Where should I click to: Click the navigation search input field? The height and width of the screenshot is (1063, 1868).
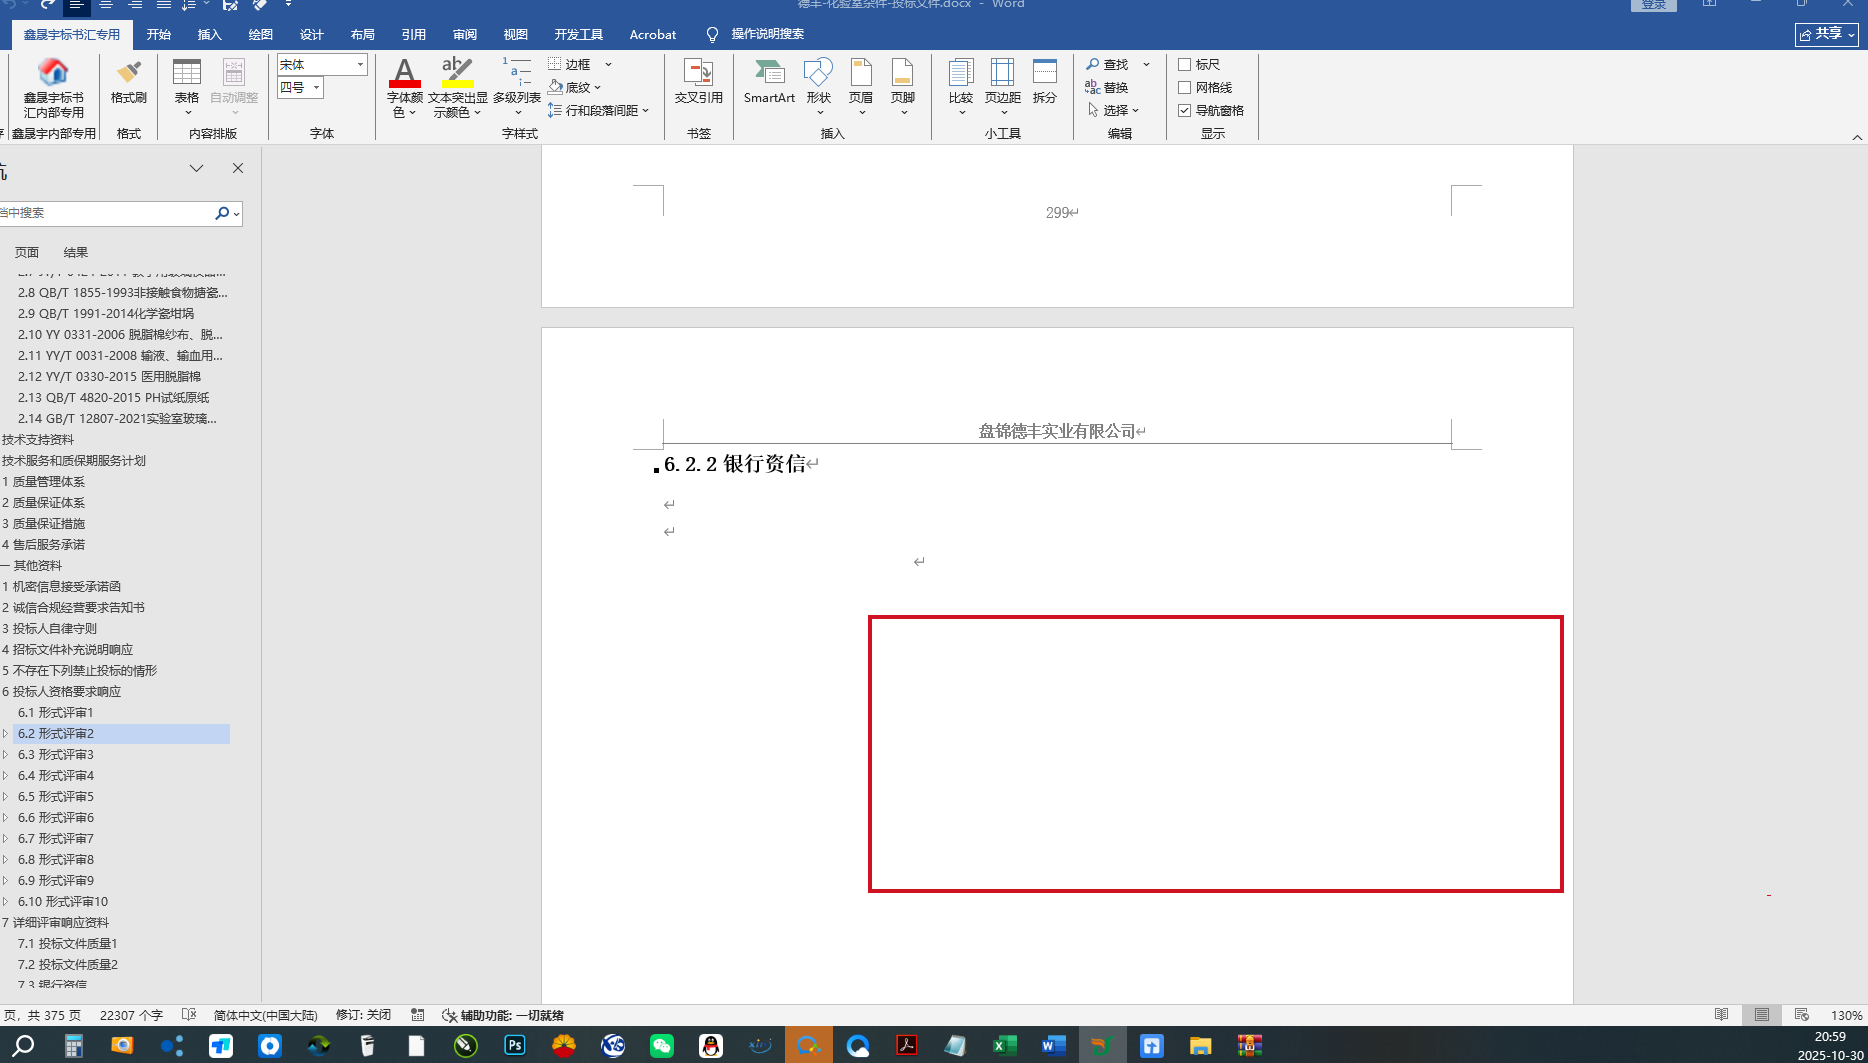[105, 213]
